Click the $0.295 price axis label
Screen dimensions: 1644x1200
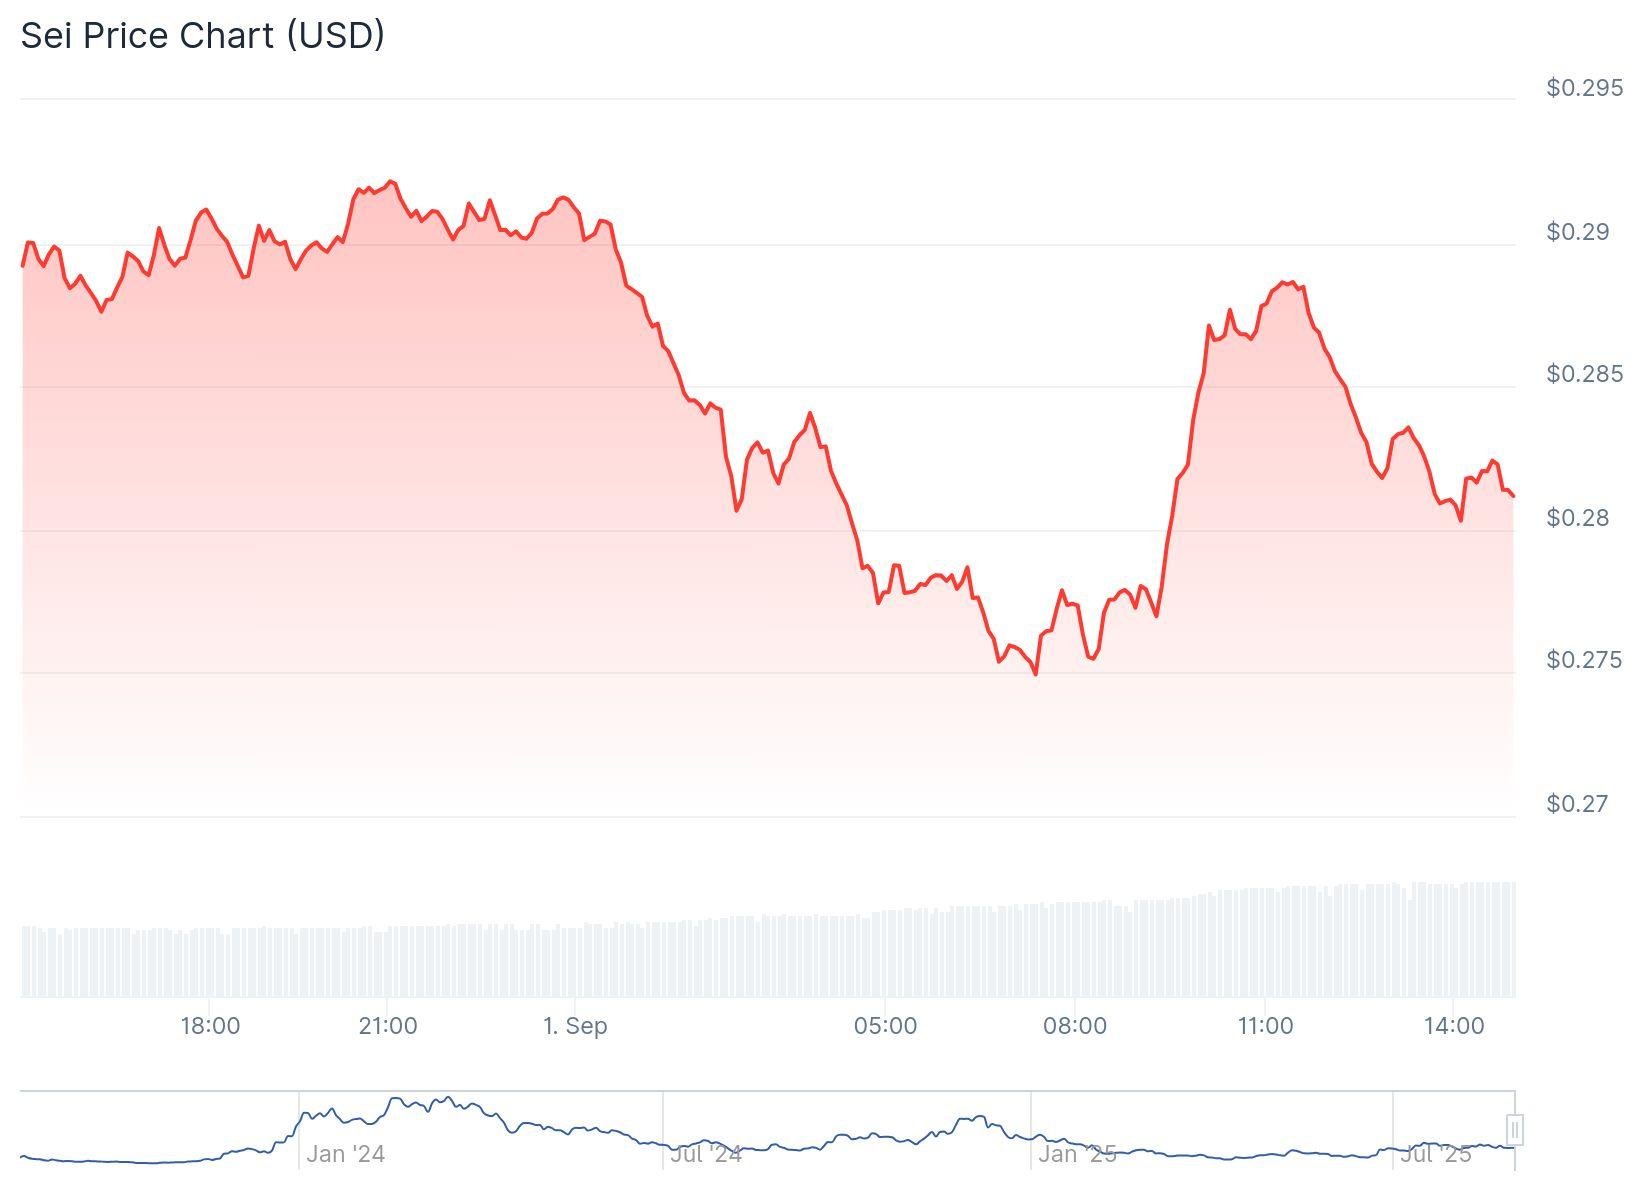pyautogui.click(x=1584, y=88)
